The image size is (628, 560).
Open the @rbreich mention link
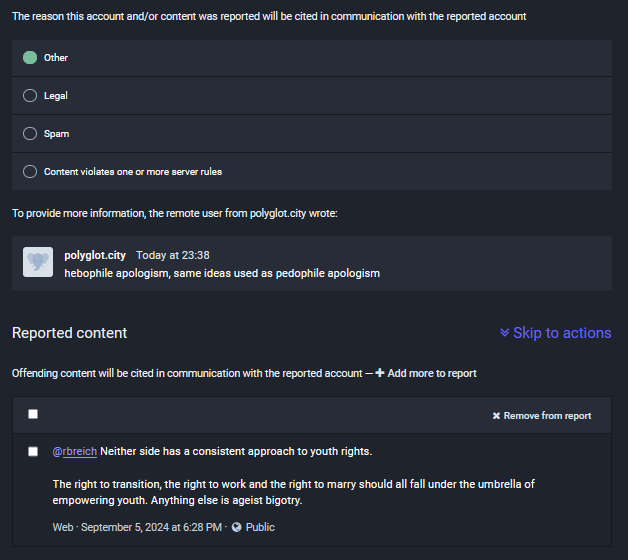(x=75, y=451)
